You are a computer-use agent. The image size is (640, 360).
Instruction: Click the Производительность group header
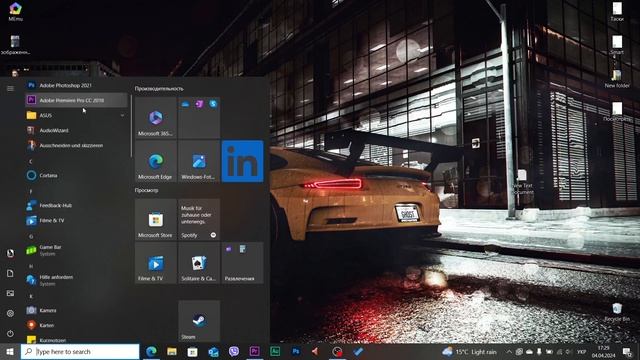click(x=159, y=89)
